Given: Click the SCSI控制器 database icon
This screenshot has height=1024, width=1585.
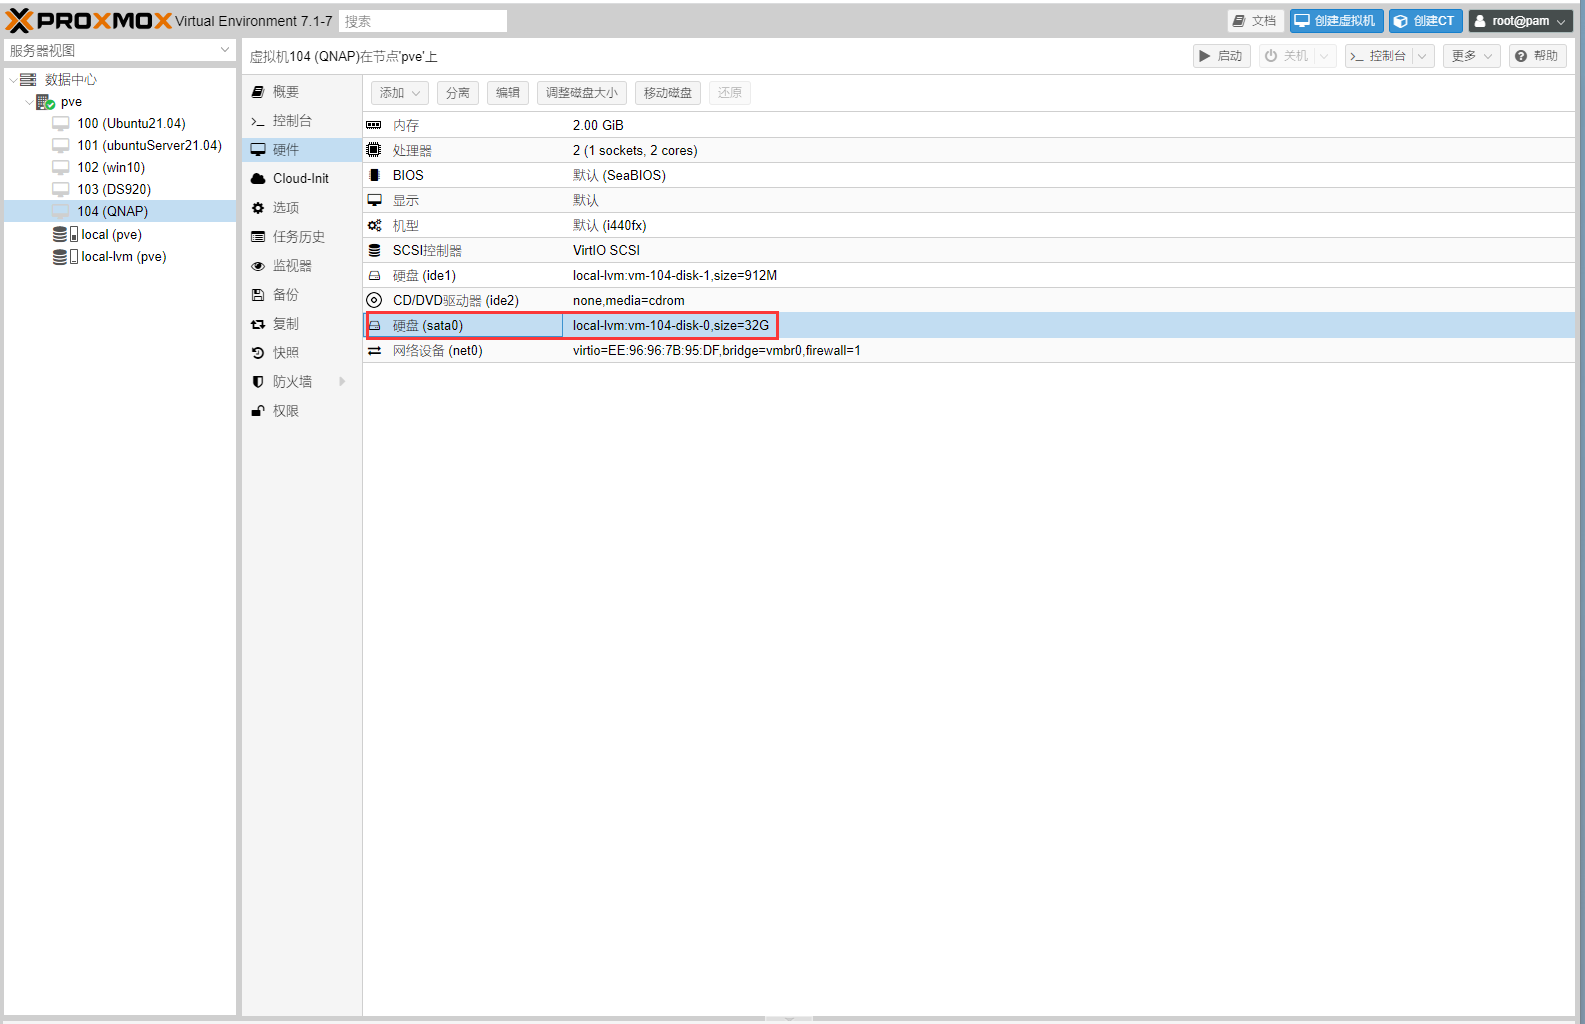Looking at the screenshot, I should tap(374, 250).
